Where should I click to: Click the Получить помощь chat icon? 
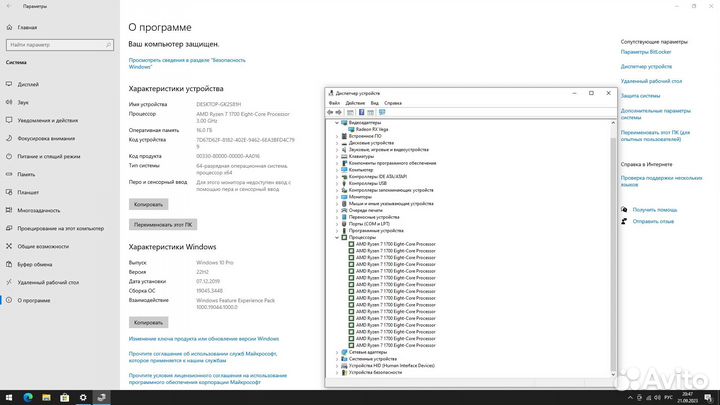(x=624, y=209)
